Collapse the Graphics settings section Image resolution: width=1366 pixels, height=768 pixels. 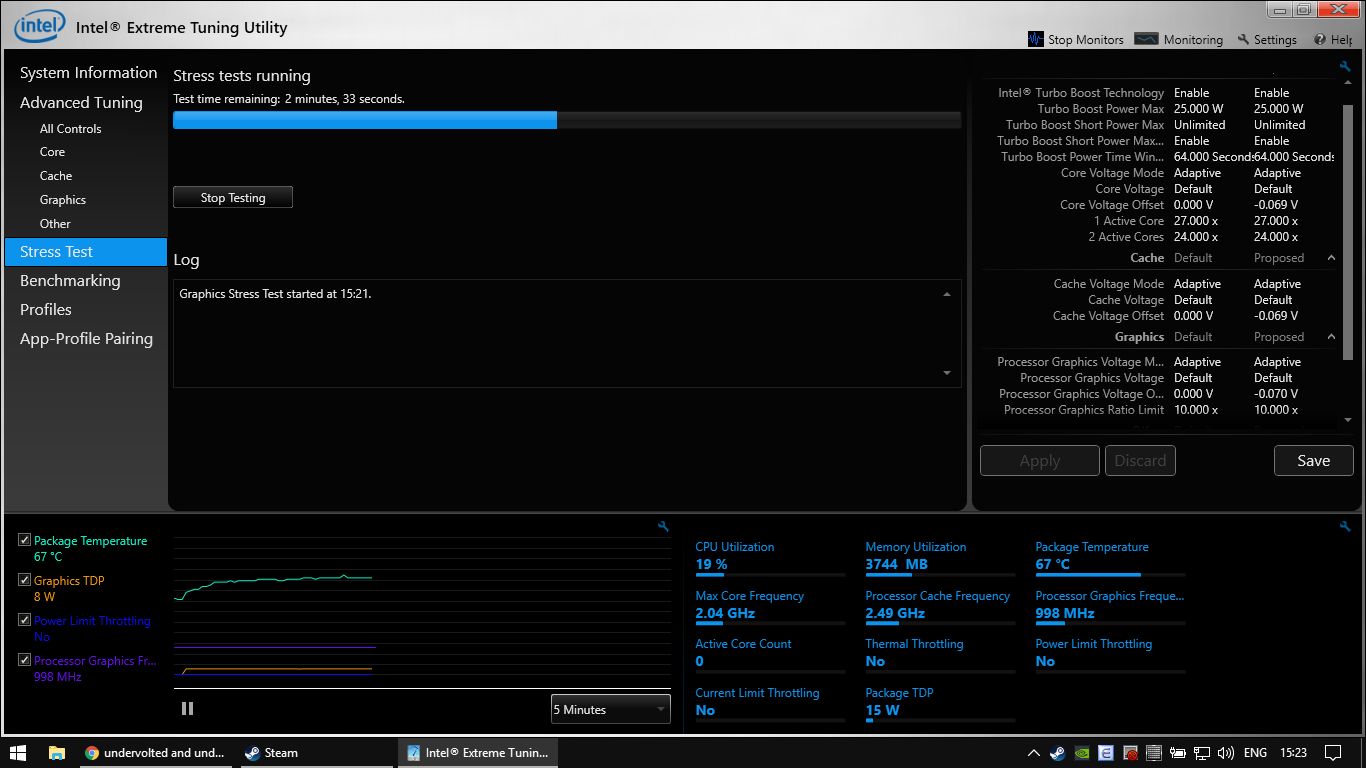tap(1331, 337)
